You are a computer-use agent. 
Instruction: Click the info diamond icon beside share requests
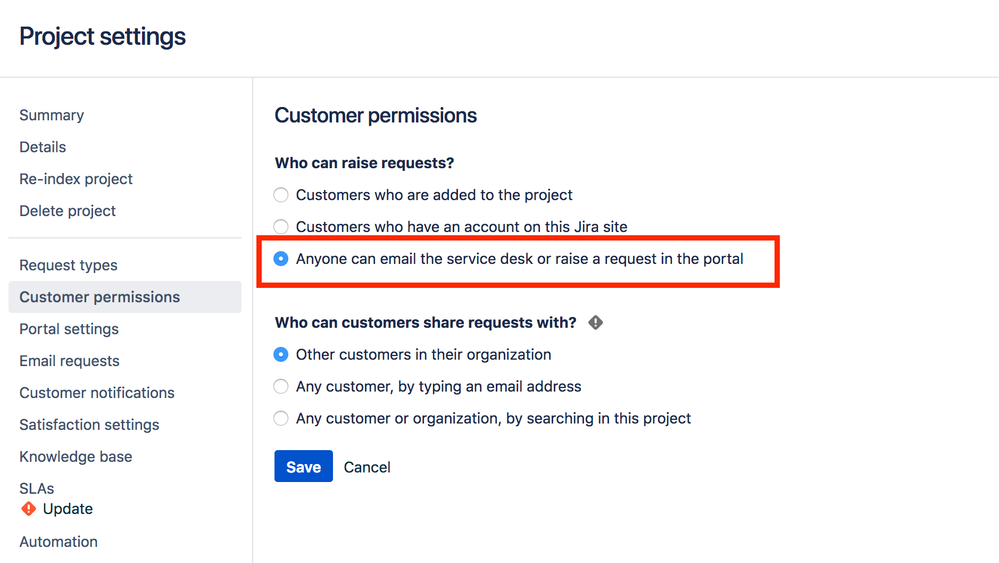pos(595,323)
